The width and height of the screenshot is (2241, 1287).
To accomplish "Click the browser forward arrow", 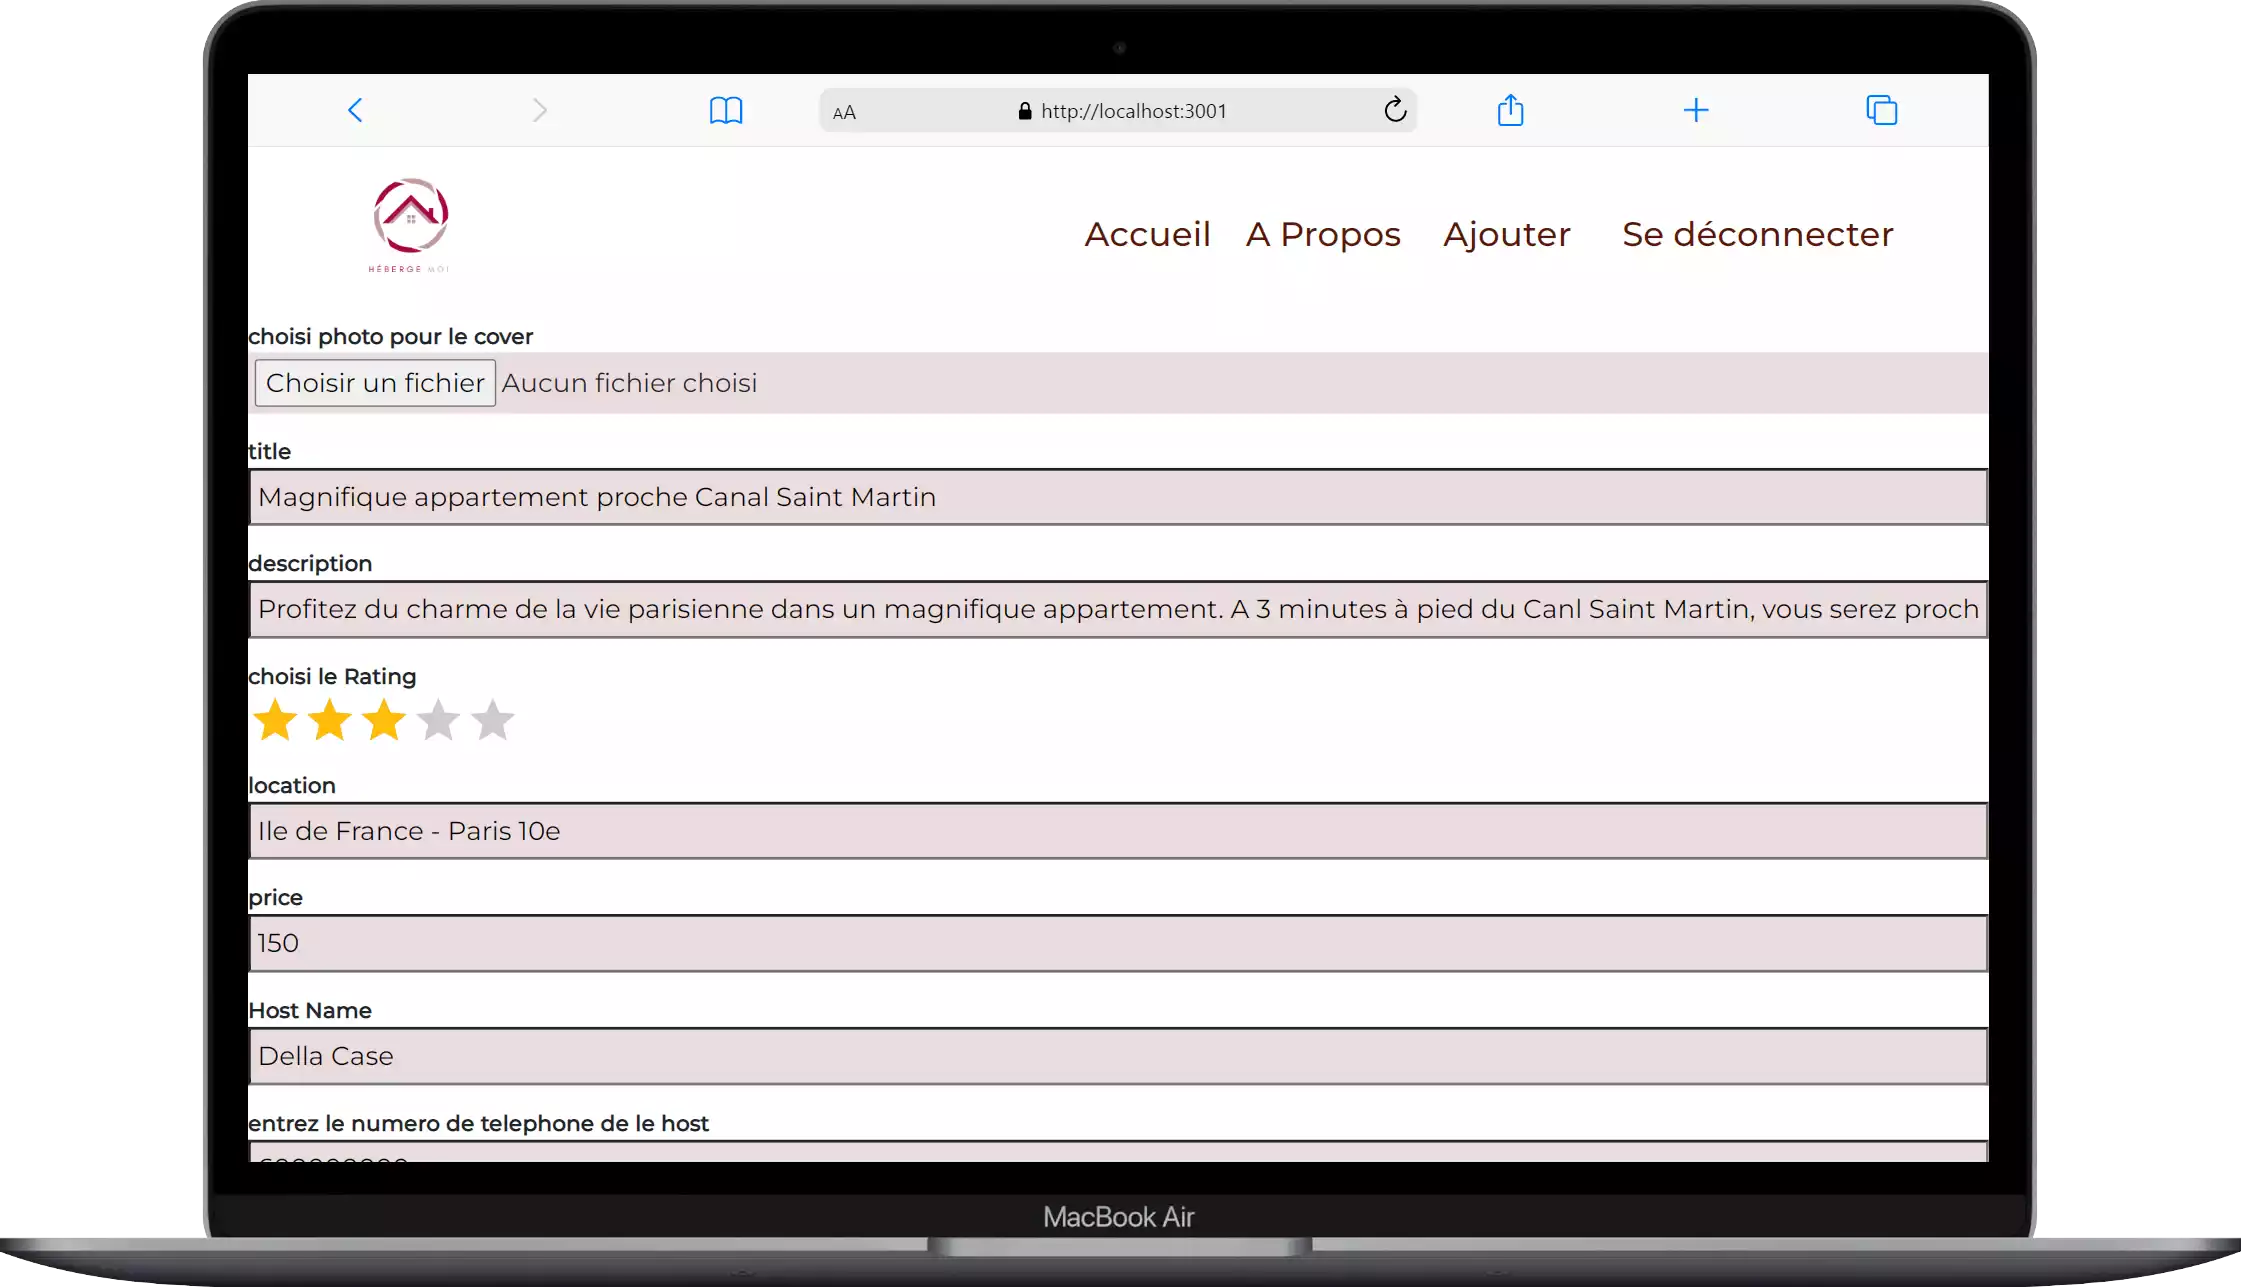I will 540,110.
